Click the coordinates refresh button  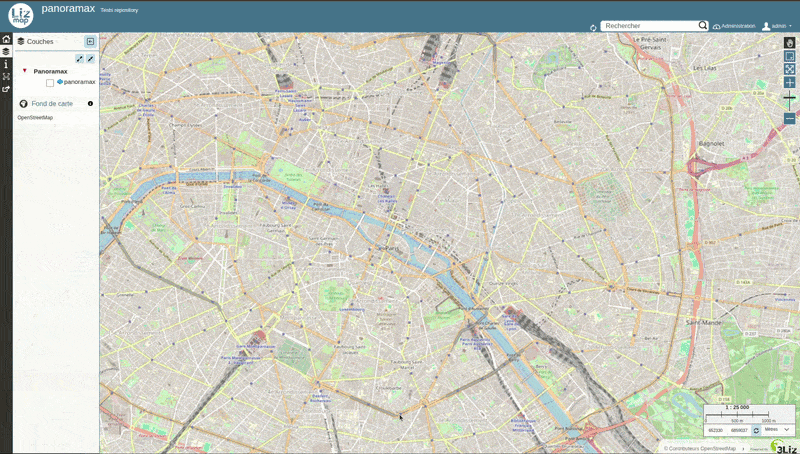[756, 431]
